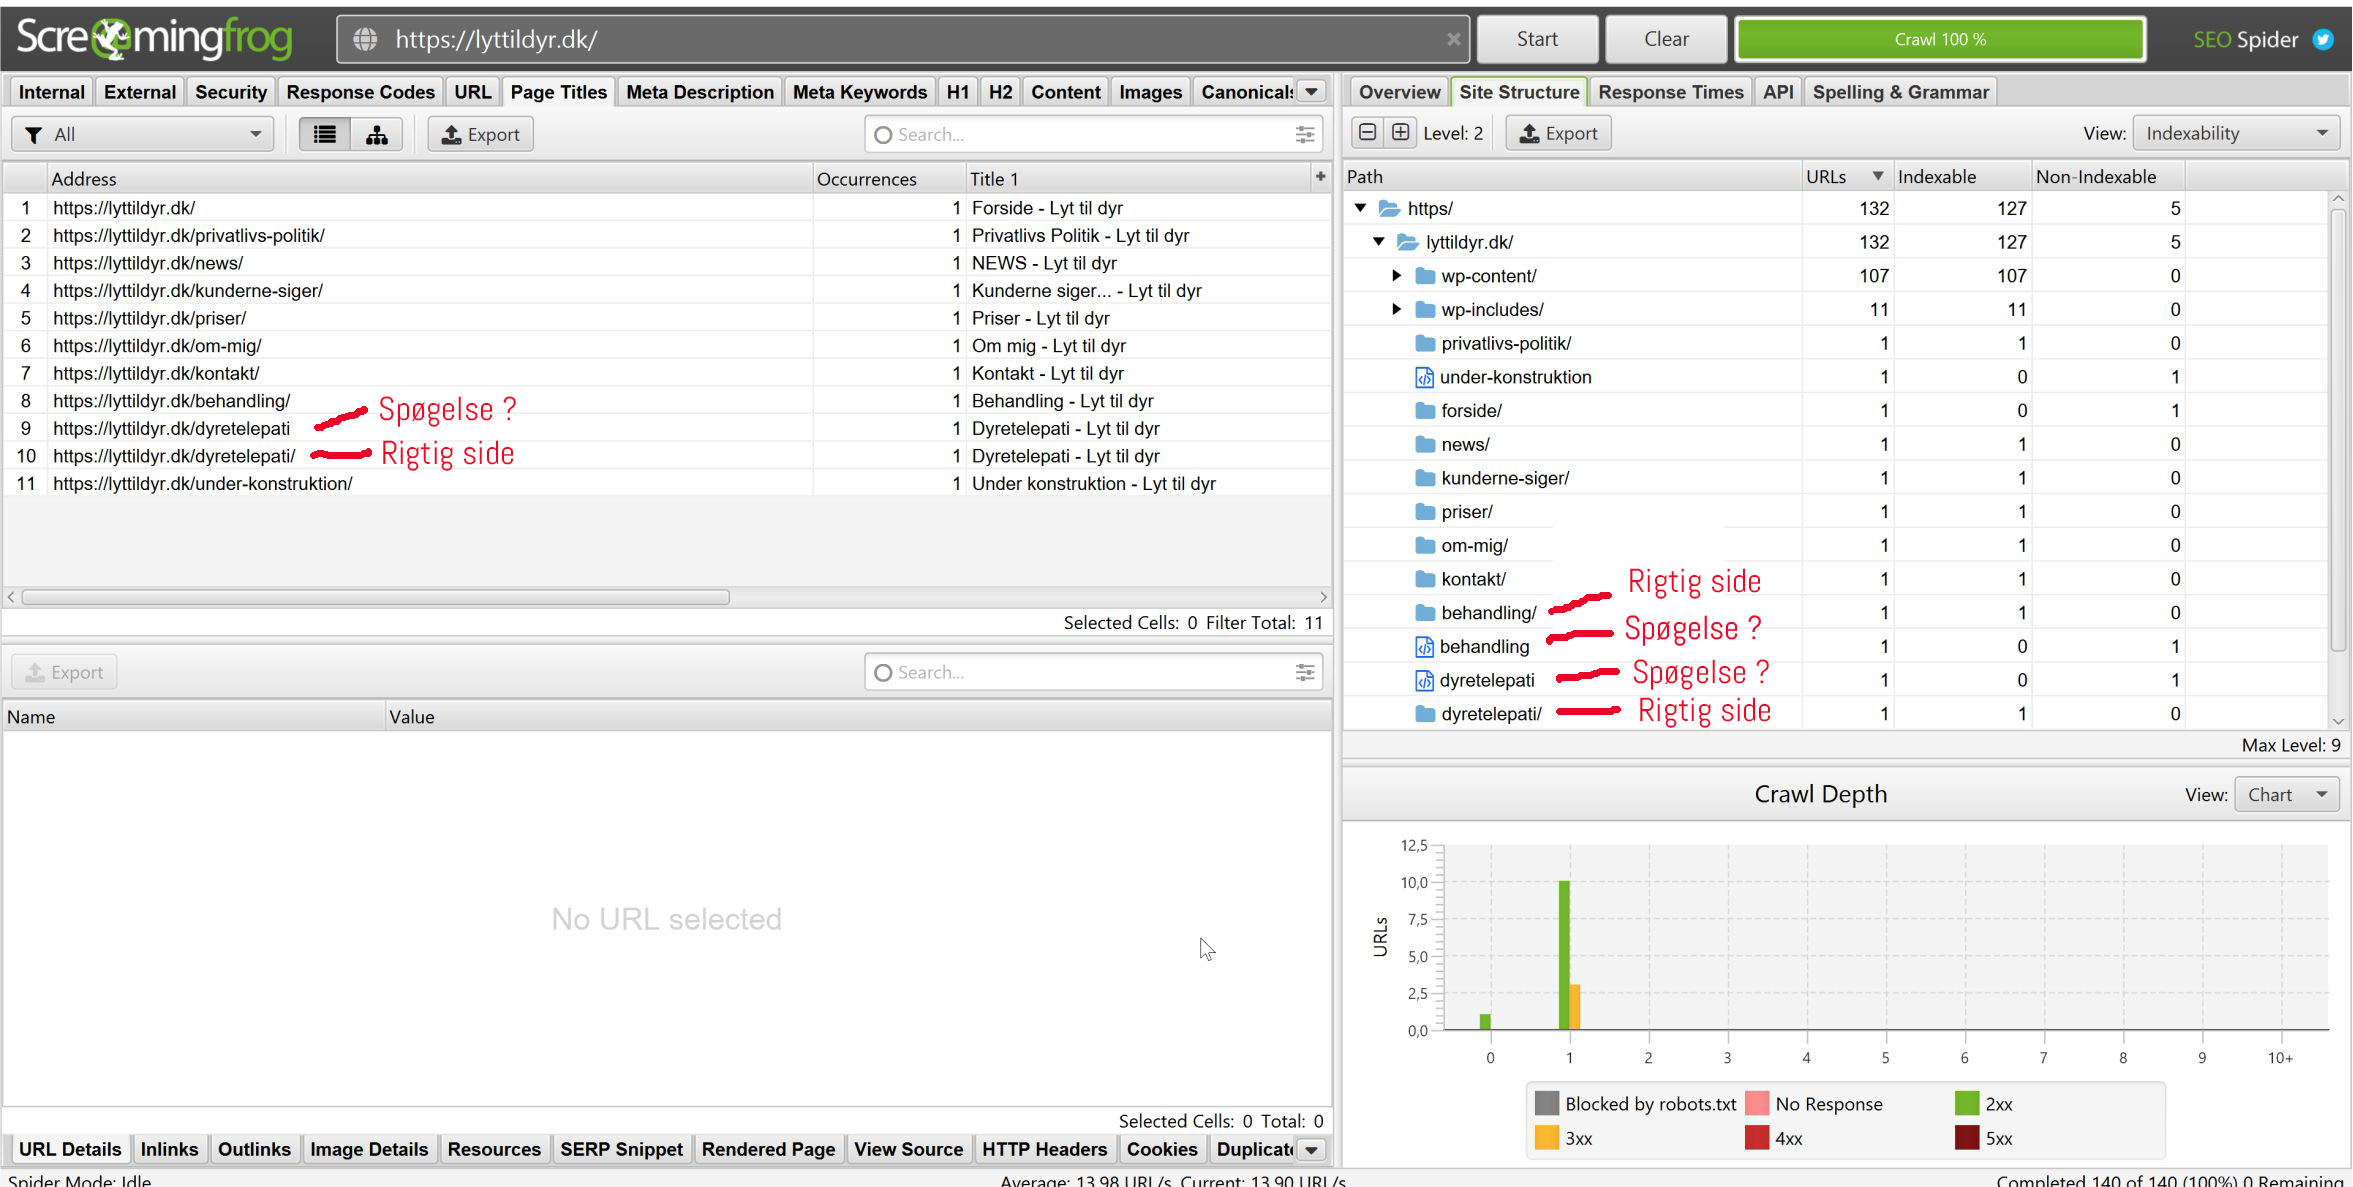This screenshot has width=2353, height=1187.
Task: Open the Indexability view dropdown
Action: (x=2236, y=133)
